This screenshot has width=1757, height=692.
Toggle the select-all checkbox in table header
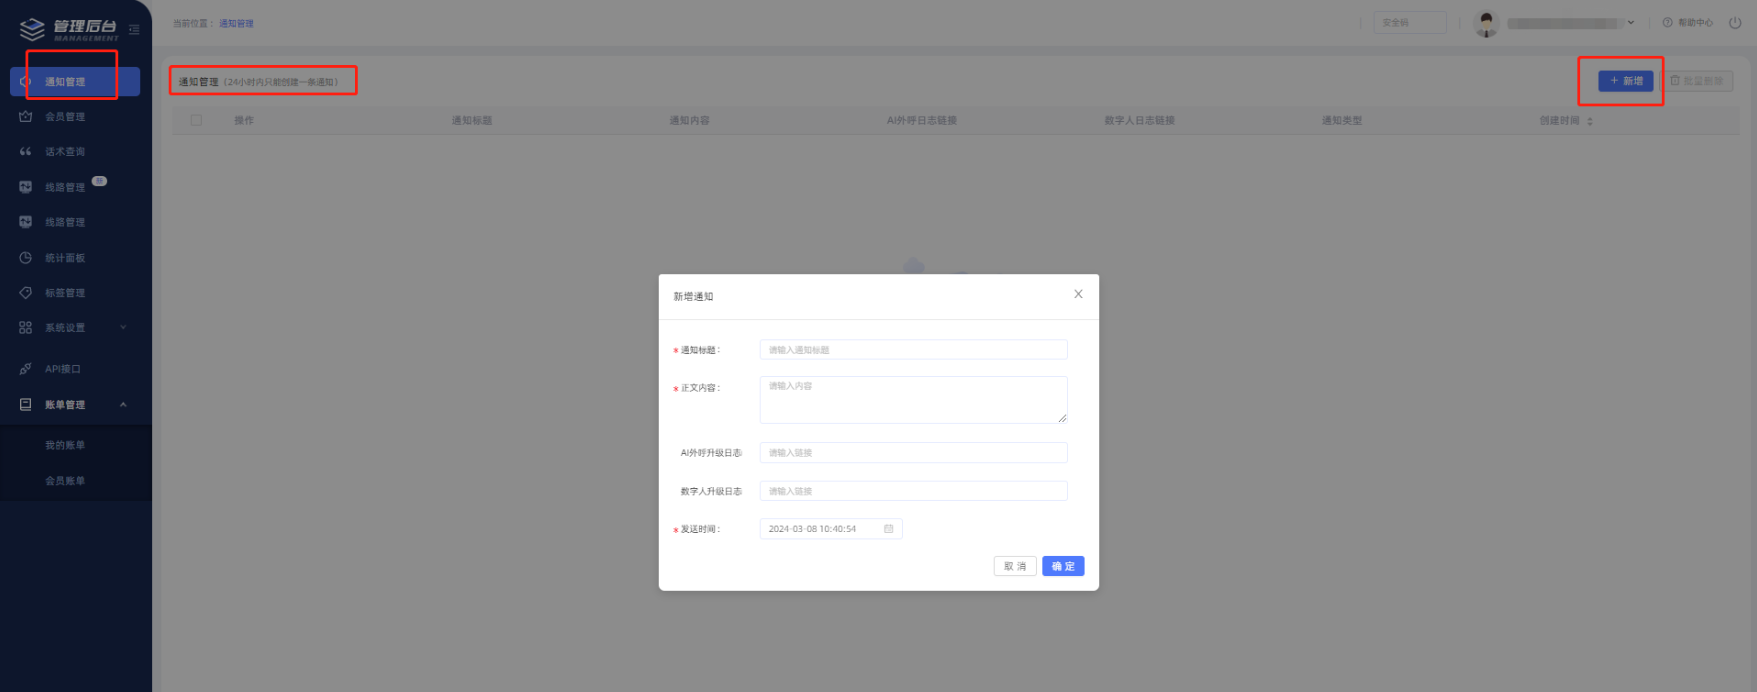point(196,120)
